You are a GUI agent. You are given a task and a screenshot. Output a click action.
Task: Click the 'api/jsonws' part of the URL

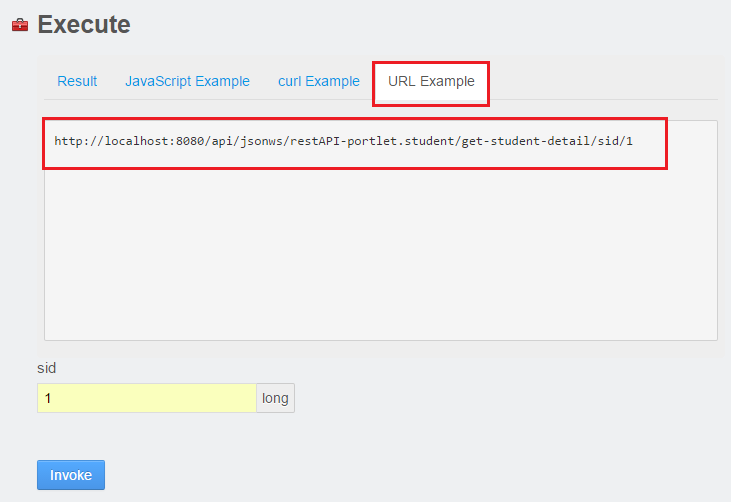pos(247,141)
